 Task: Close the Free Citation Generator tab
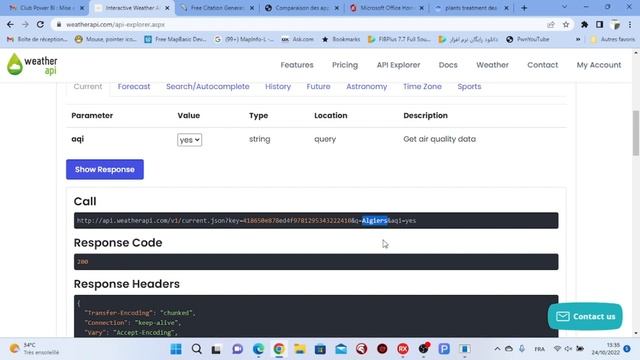pyautogui.click(x=252, y=8)
